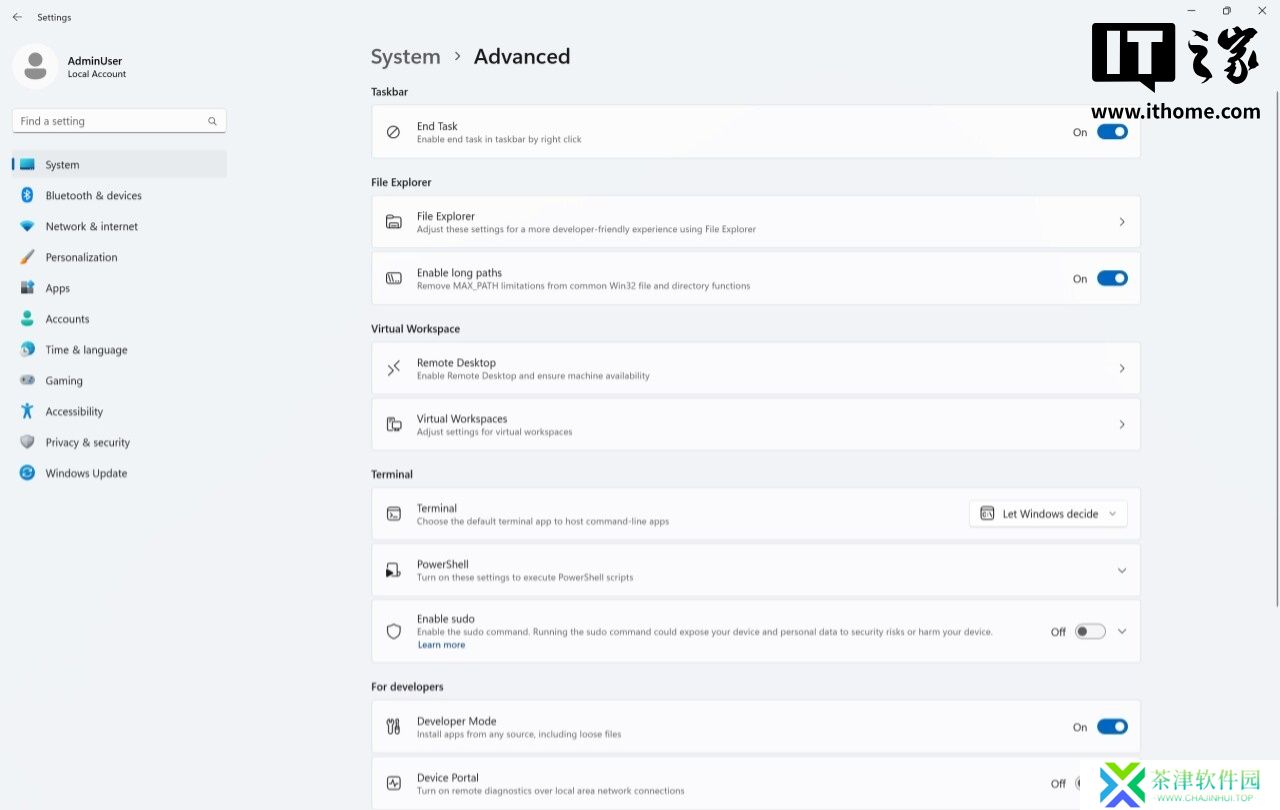This screenshot has height=810, width=1280.
Task: Disable the Enable long paths toggle
Action: [x=1112, y=278]
